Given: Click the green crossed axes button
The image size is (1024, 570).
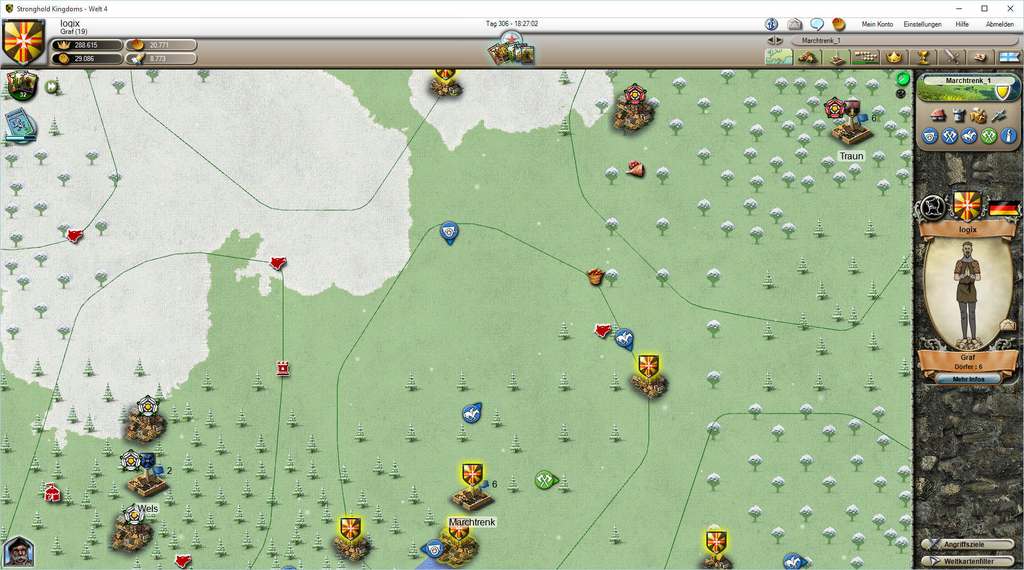Looking at the screenshot, I should (989, 136).
